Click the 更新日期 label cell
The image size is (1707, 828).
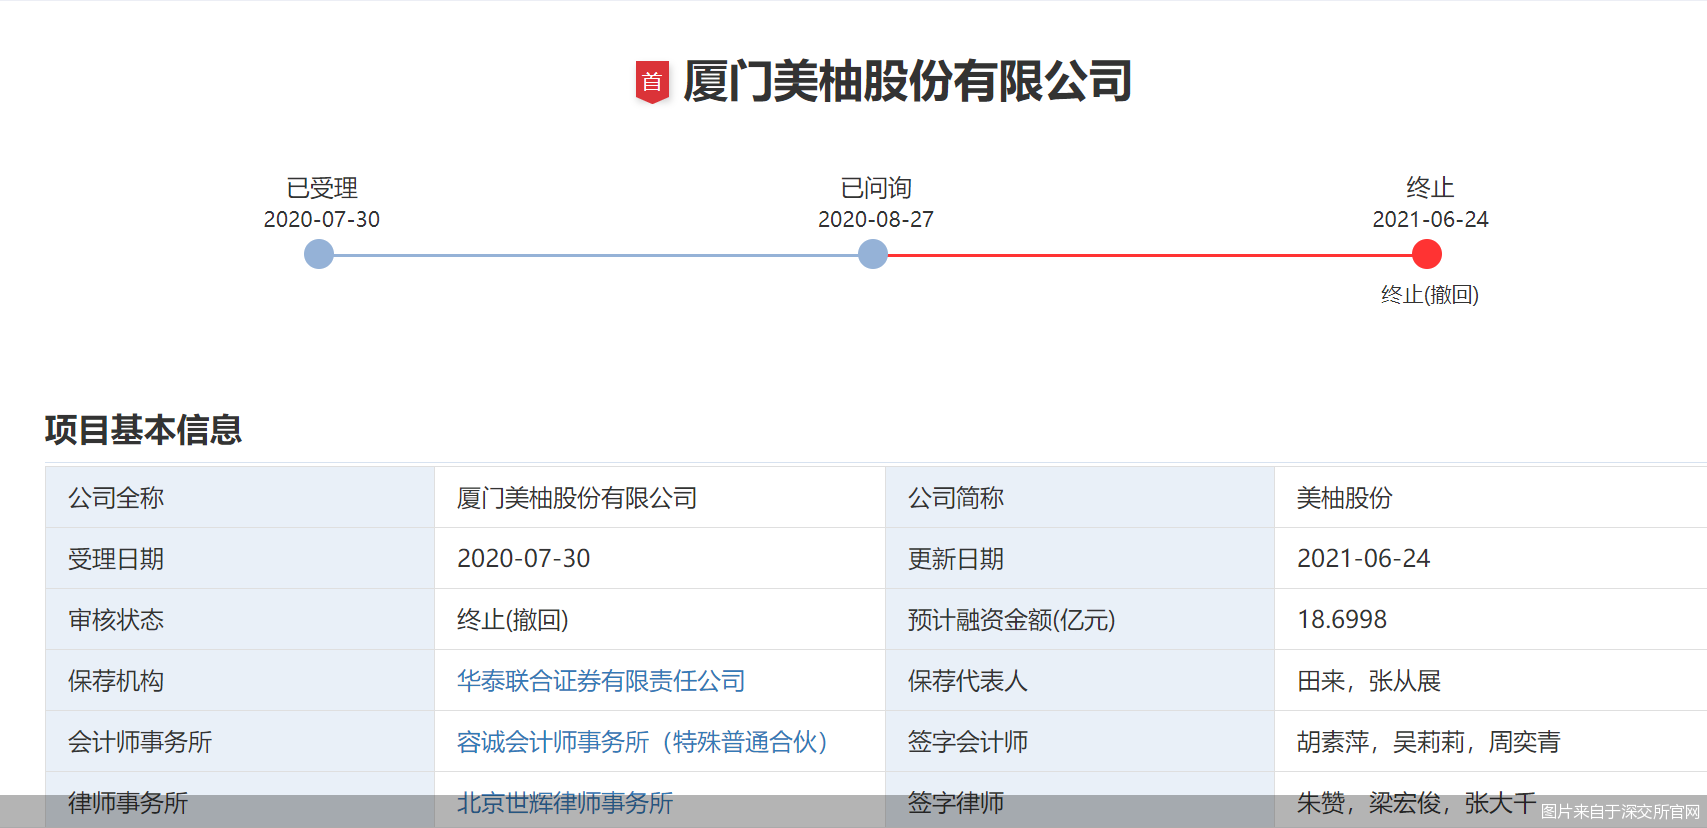pyautogui.click(x=1080, y=558)
